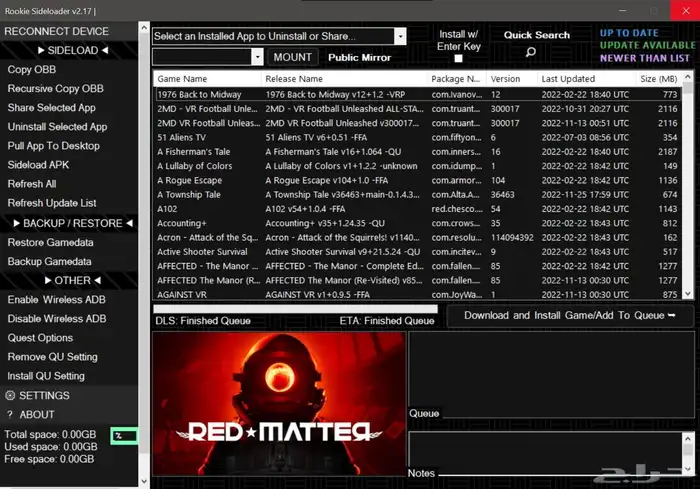Click Download and Install Game/Add To Queue

pos(570,316)
